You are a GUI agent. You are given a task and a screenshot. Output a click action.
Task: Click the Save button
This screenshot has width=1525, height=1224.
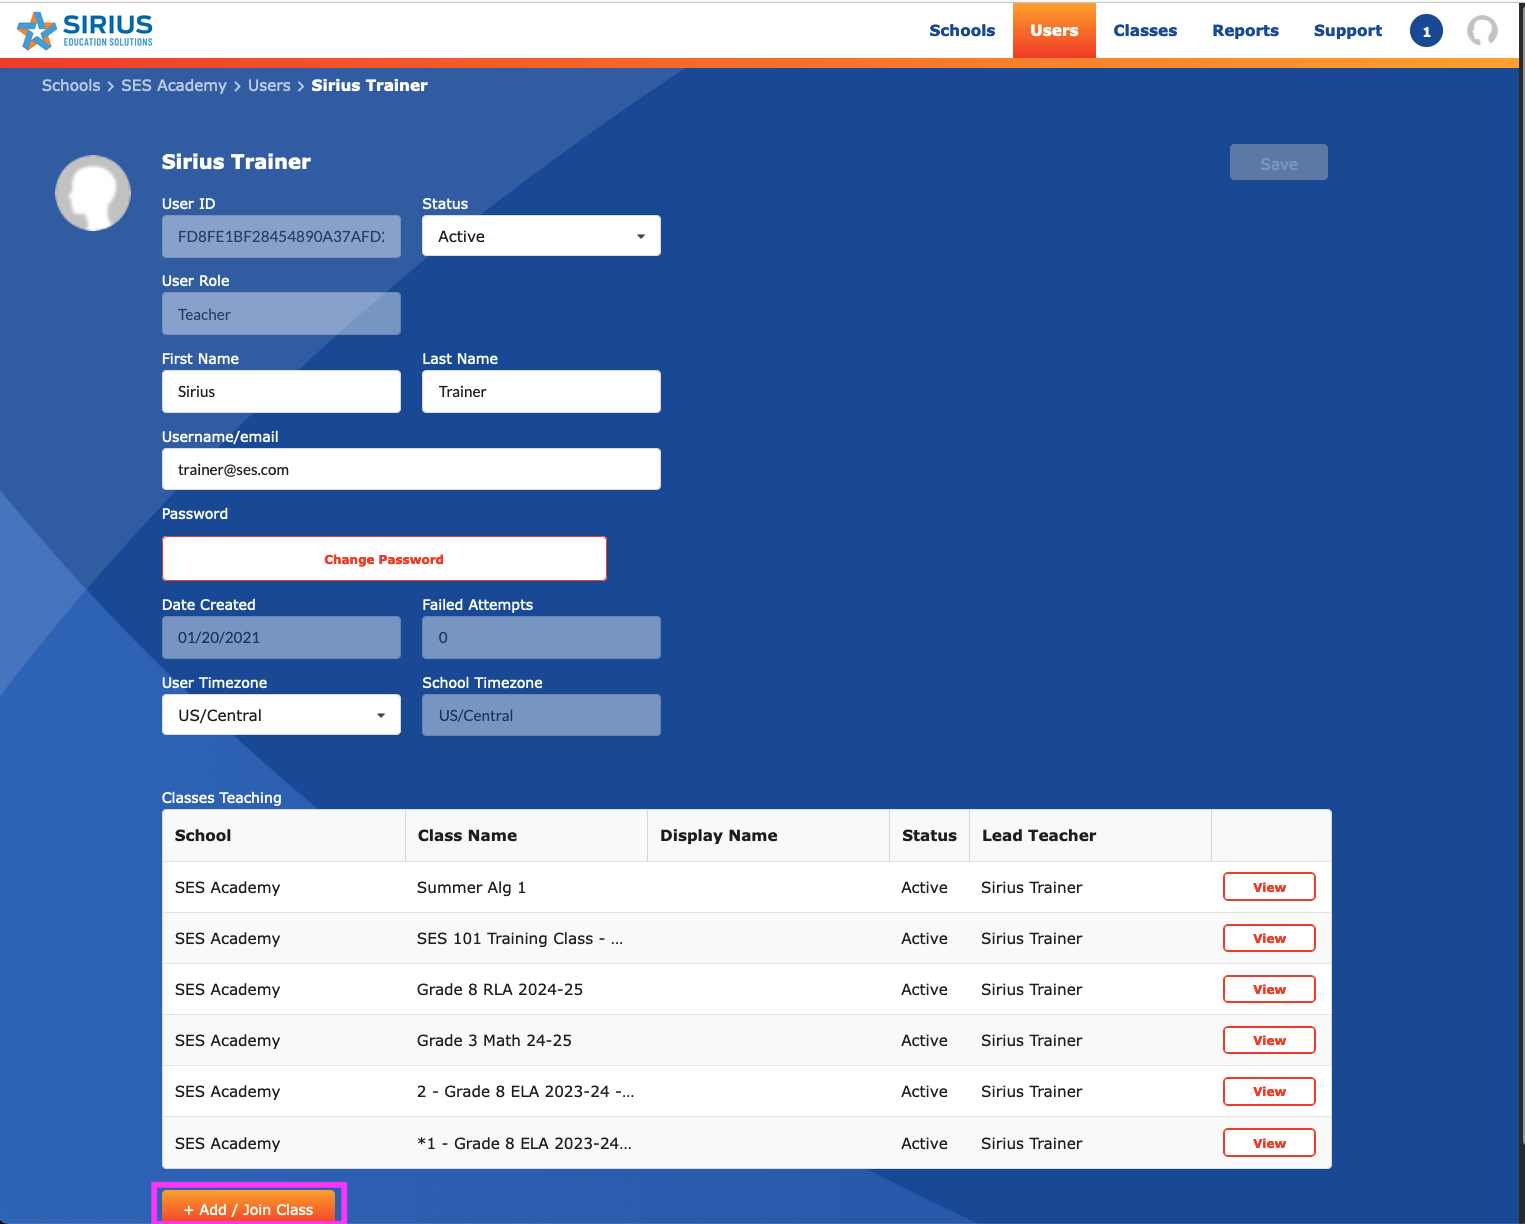coord(1279,163)
